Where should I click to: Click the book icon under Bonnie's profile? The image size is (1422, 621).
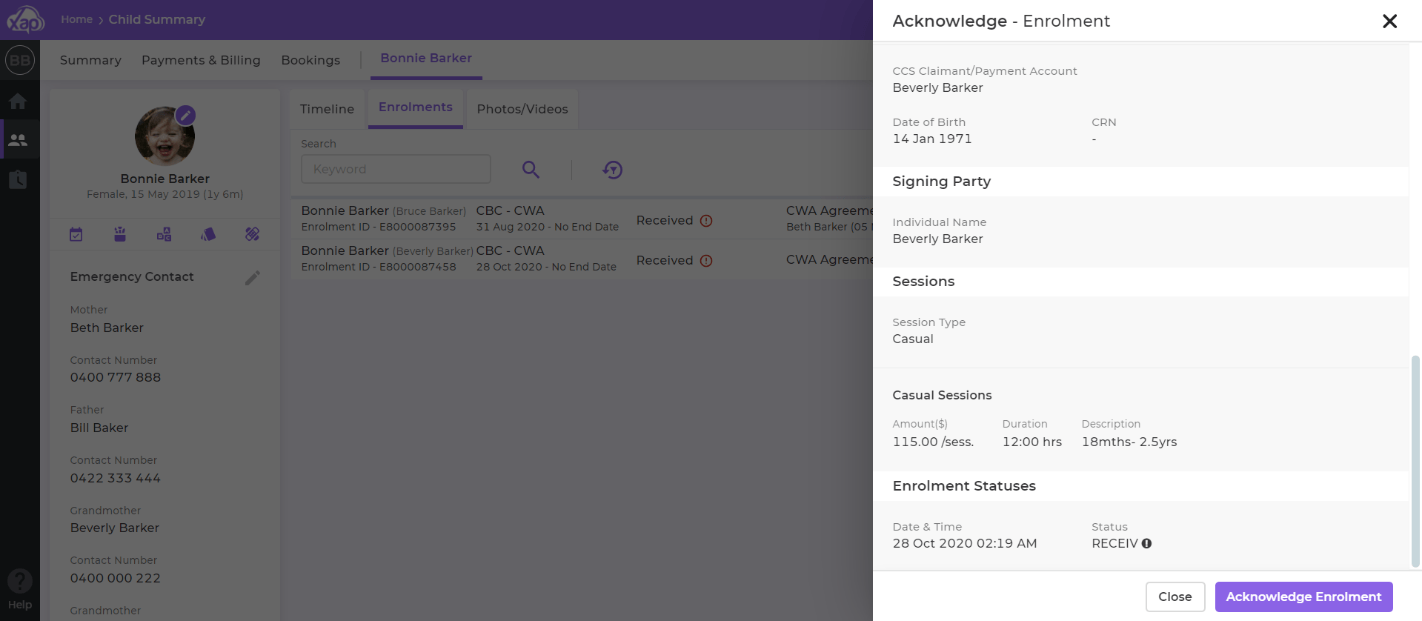208,233
